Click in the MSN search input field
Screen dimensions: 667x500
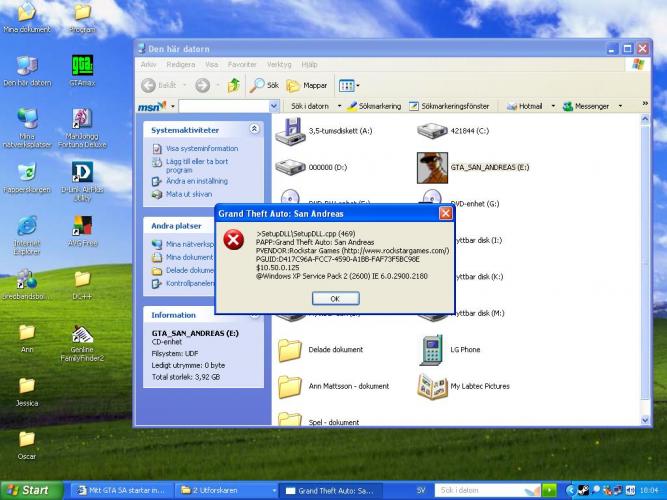pyautogui.click(x=227, y=106)
